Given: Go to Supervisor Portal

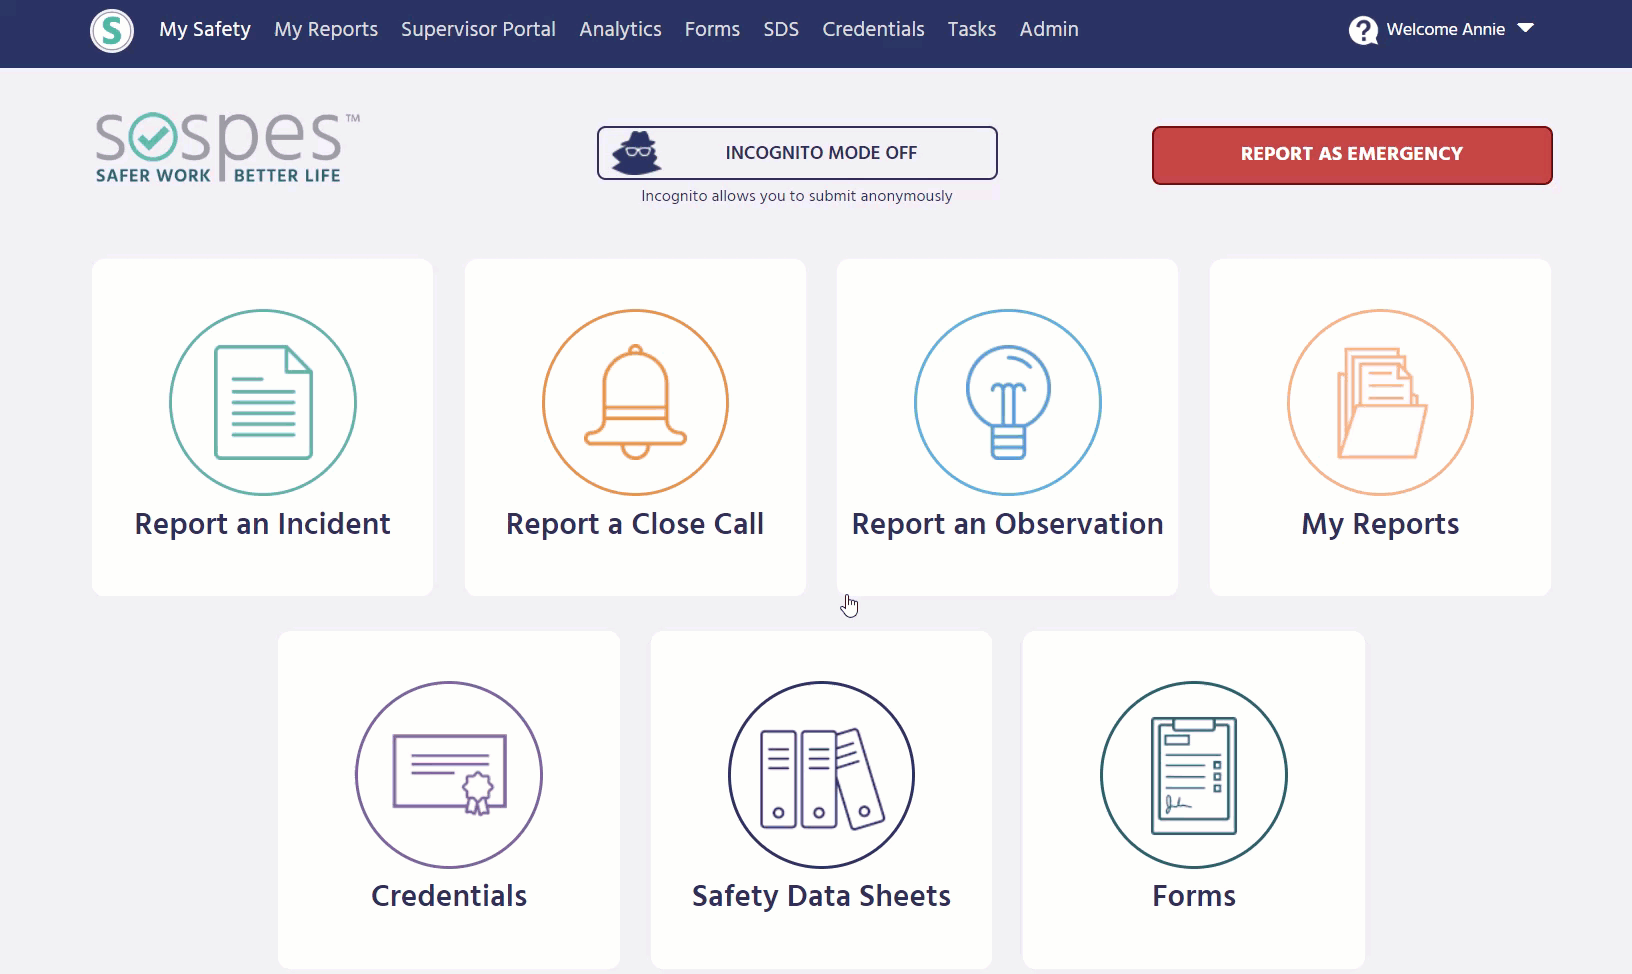Looking at the screenshot, I should [x=478, y=29].
